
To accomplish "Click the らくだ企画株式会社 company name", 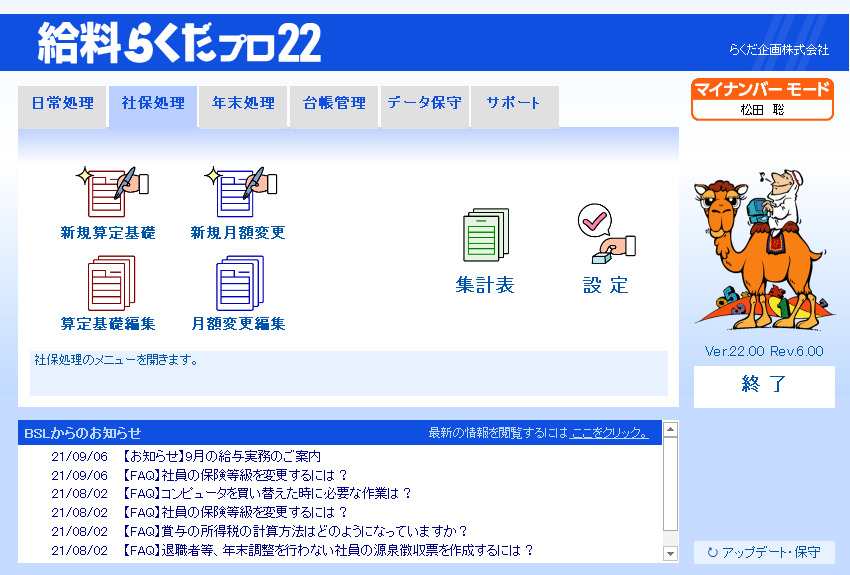I will (x=779, y=50).
